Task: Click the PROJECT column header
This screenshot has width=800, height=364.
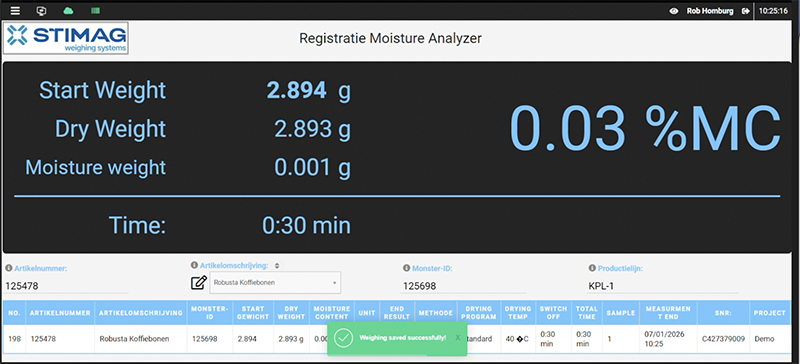Action: tap(770, 312)
